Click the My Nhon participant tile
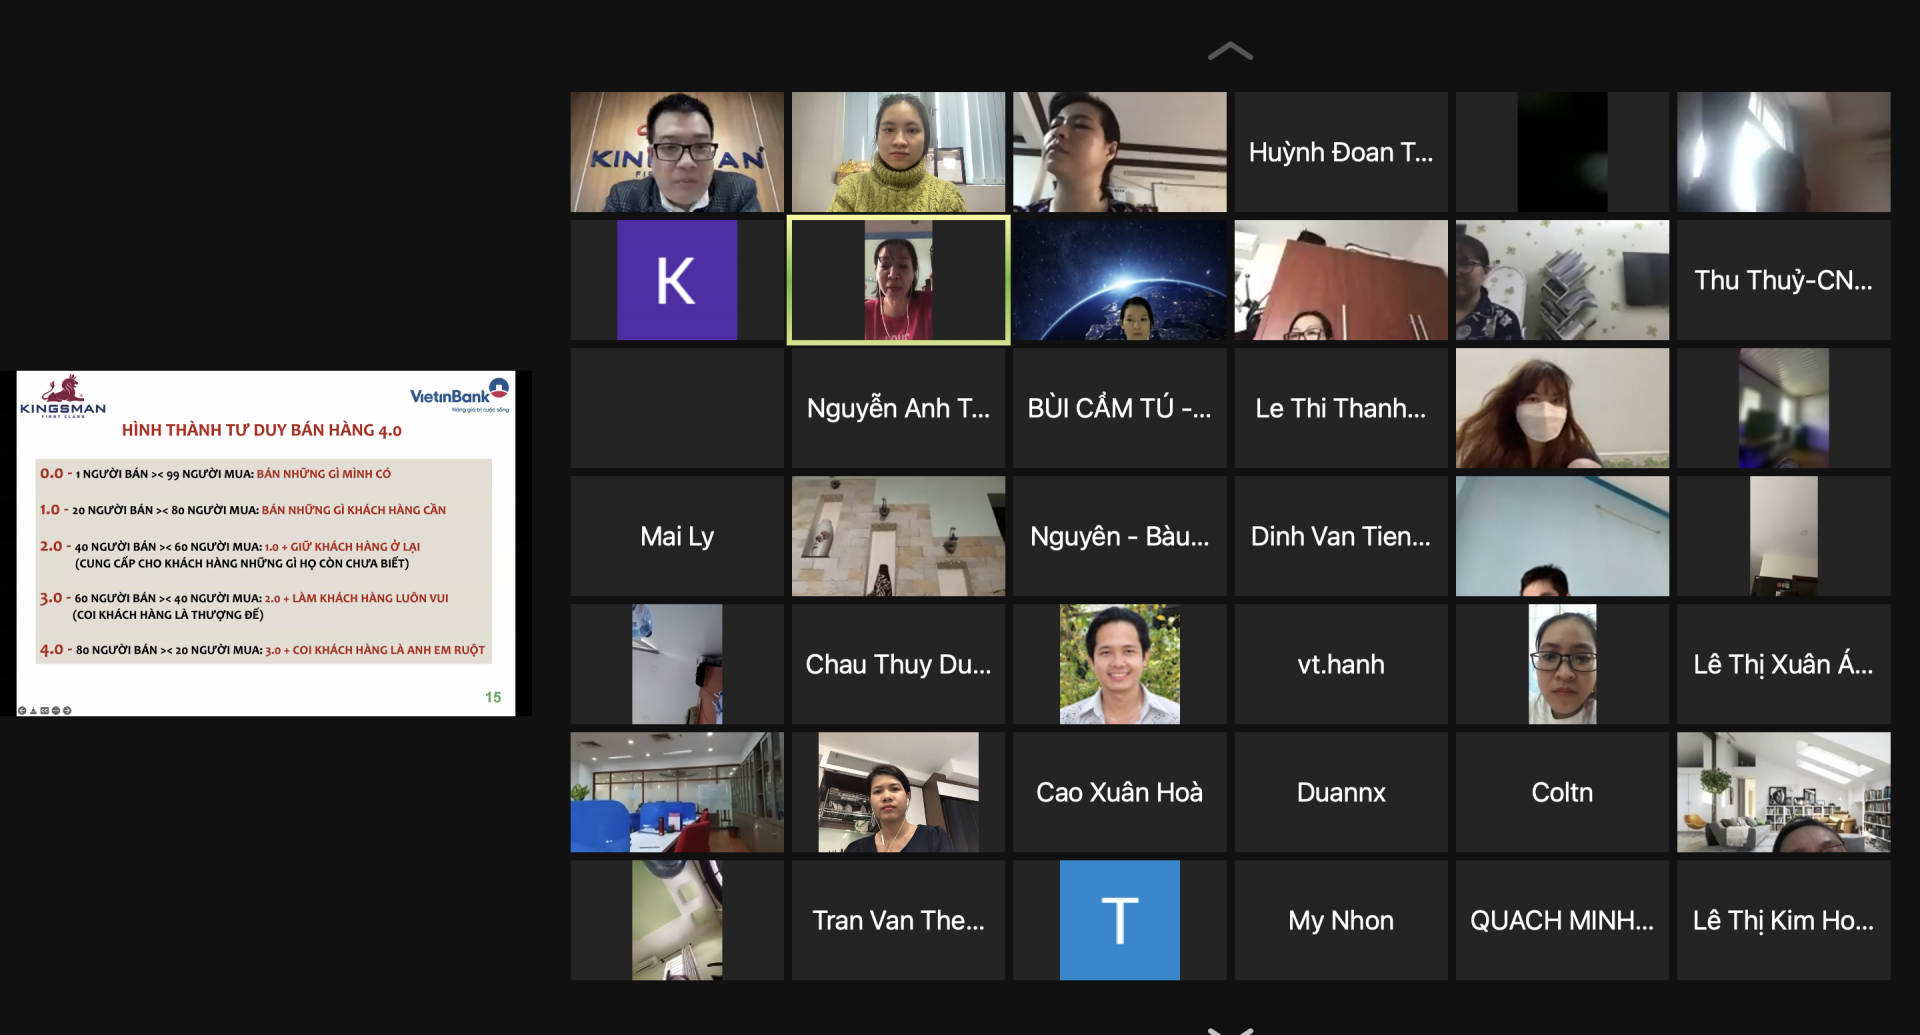 click(1340, 920)
